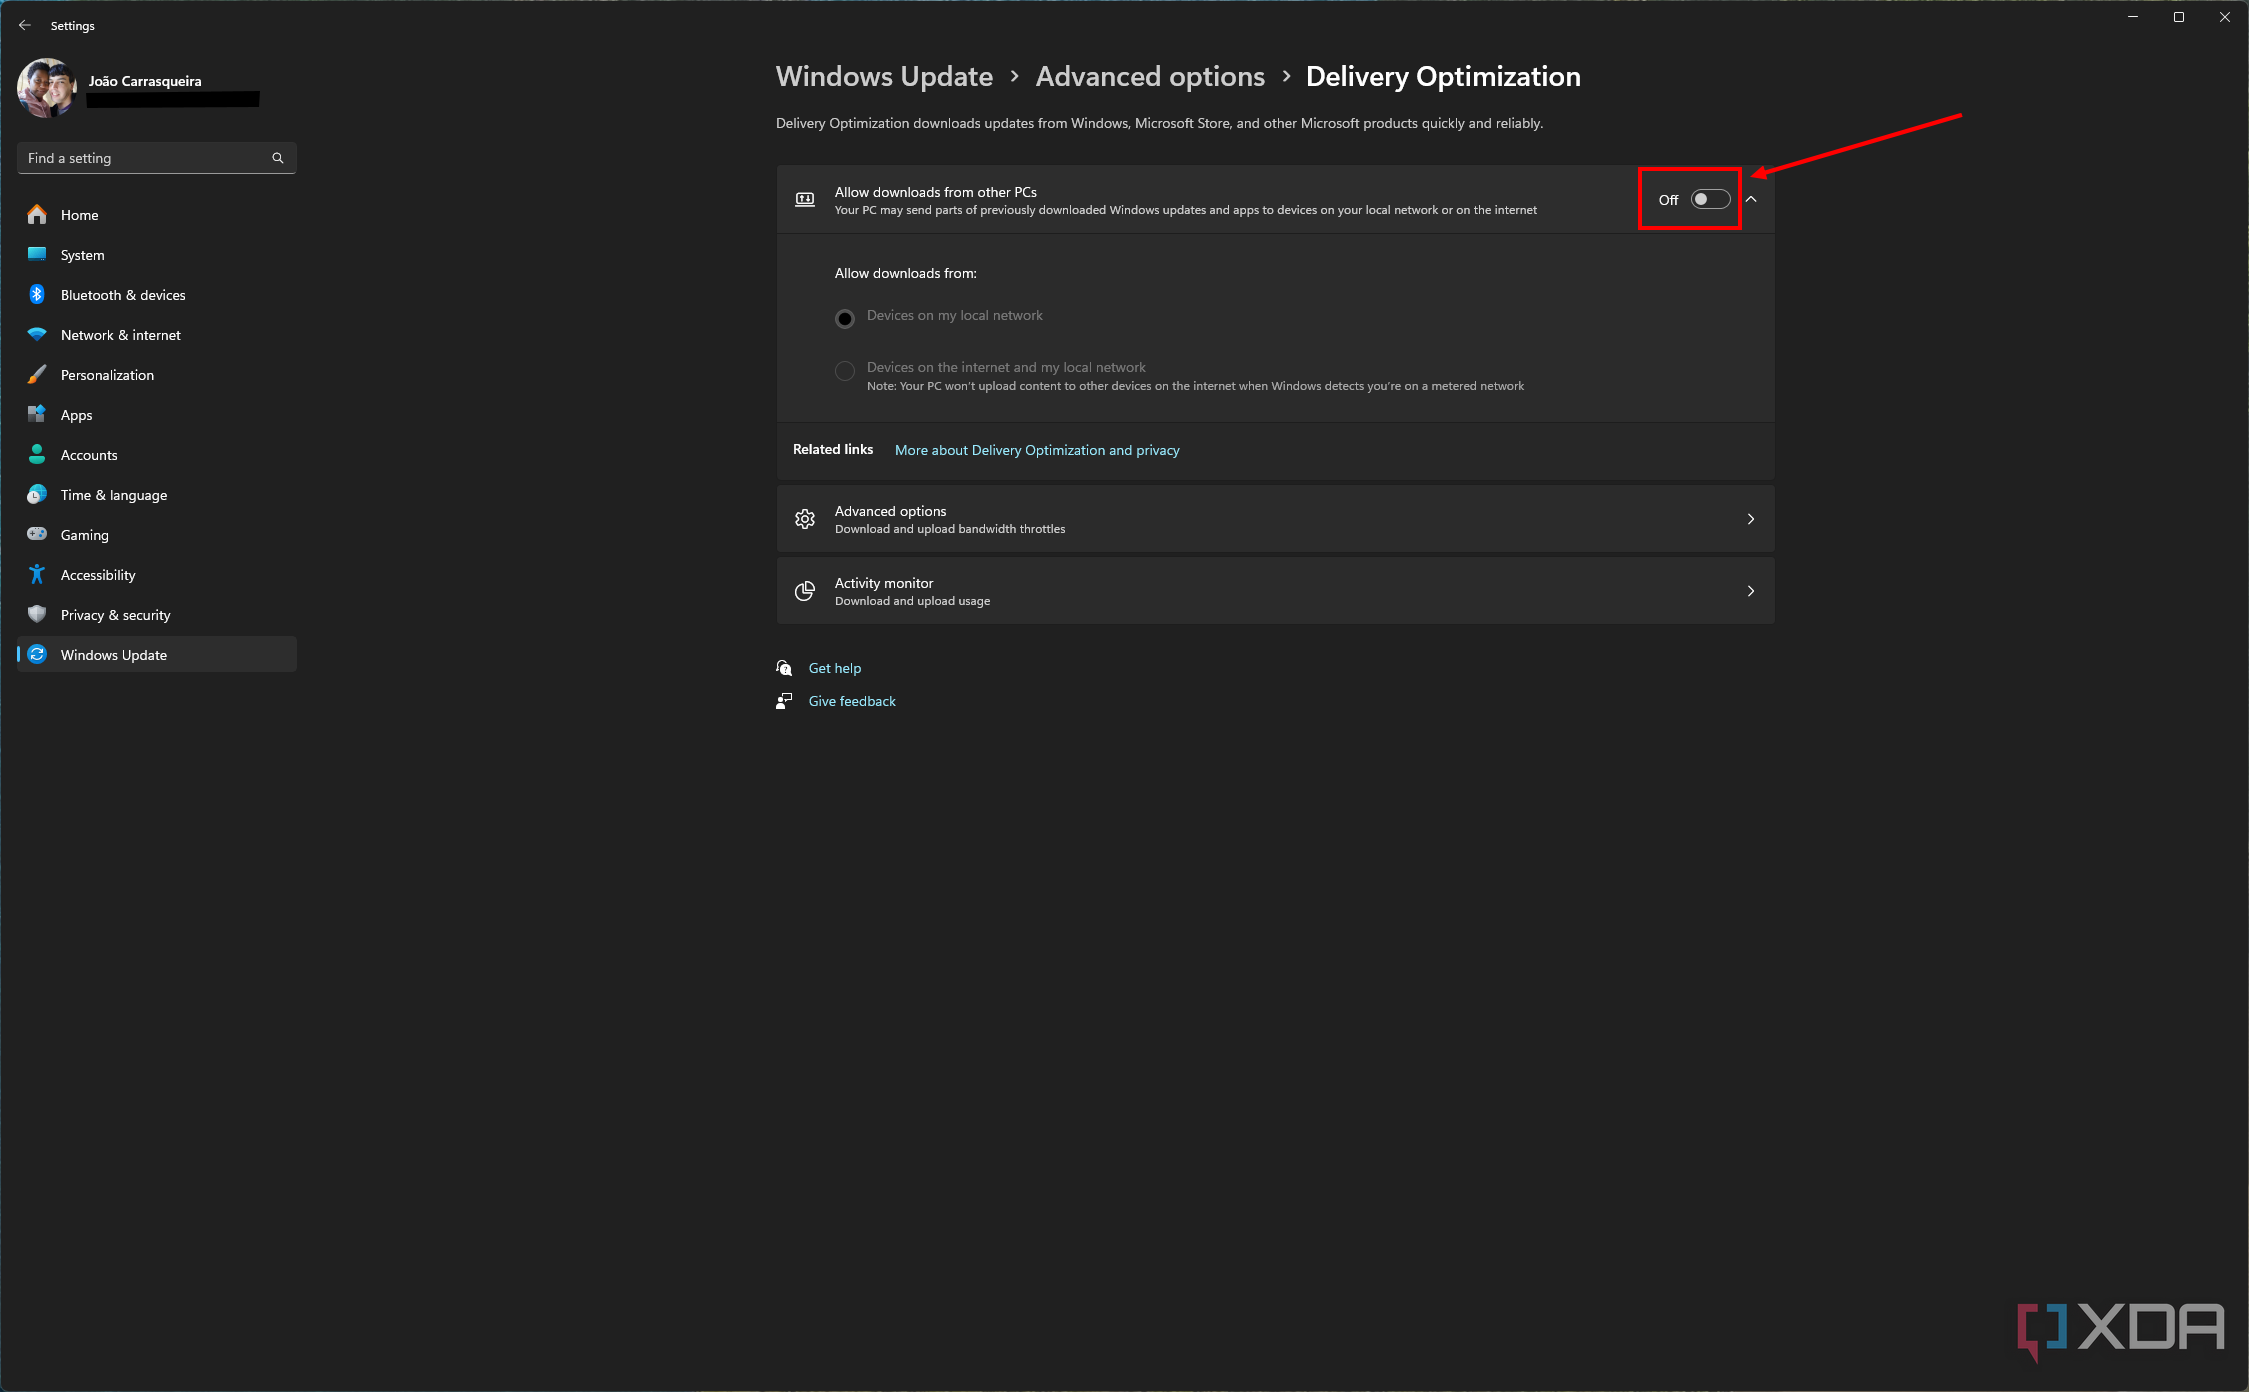
Task: Click the Windows Update sync icon
Action: 37,655
